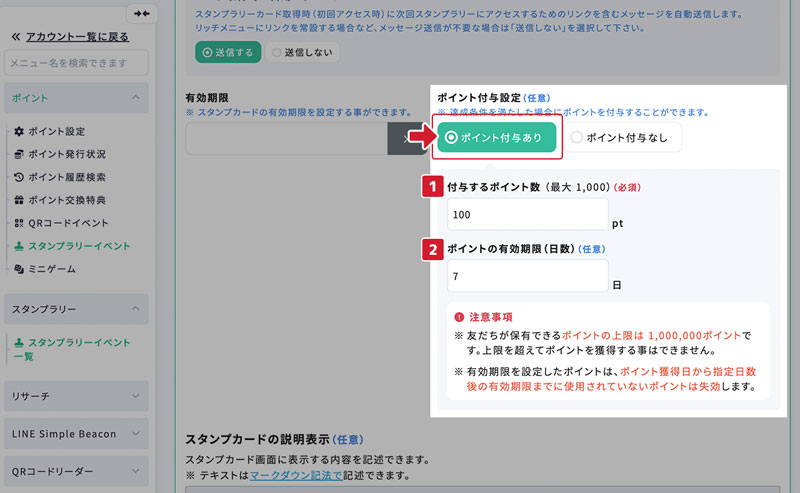Expand the QRコードリーダー section

pyautogui.click(x=135, y=471)
